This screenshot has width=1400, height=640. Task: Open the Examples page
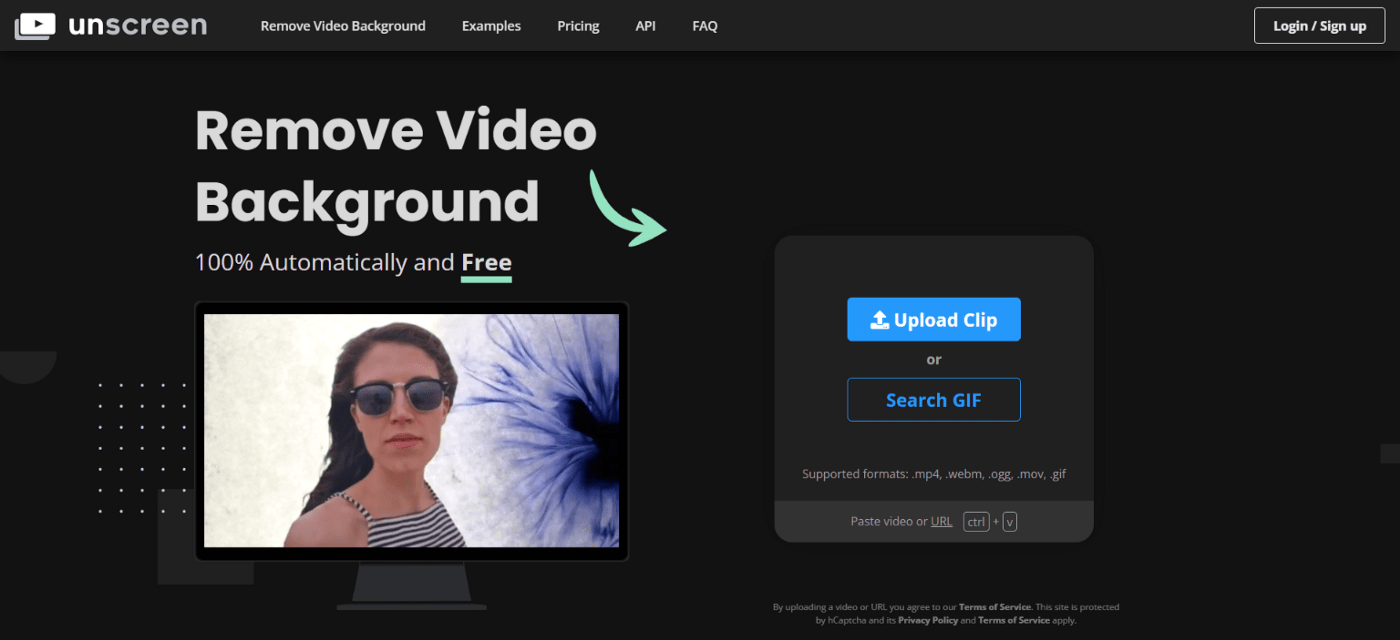pos(491,26)
